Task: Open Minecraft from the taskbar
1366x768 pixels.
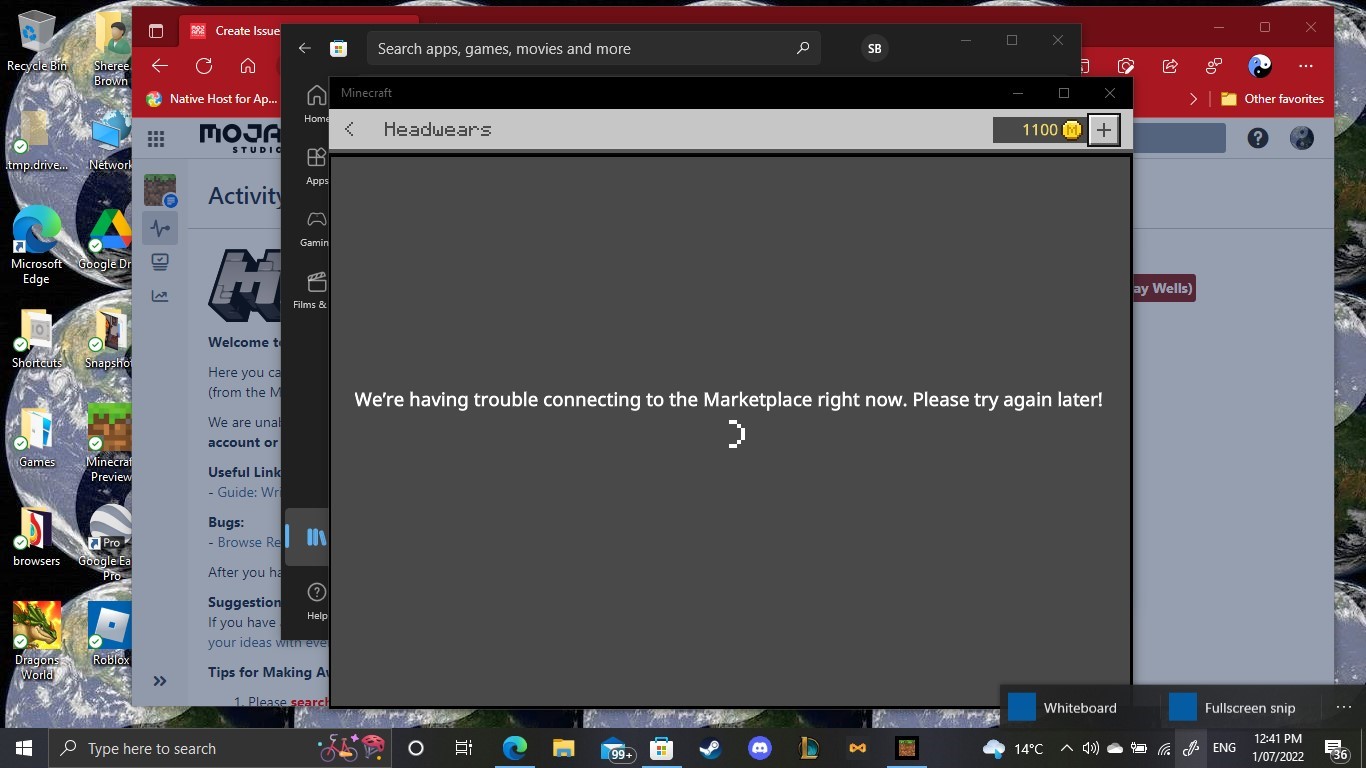Action: click(x=907, y=748)
